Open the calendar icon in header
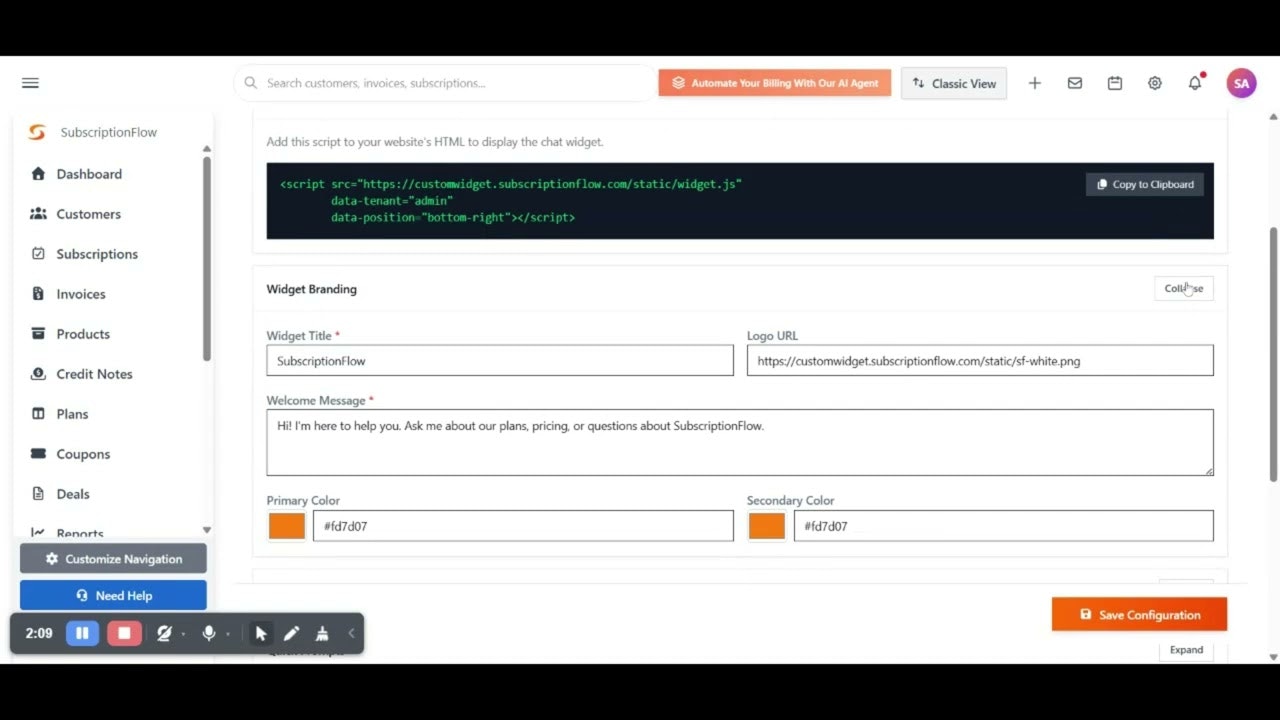 click(1115, 83)
